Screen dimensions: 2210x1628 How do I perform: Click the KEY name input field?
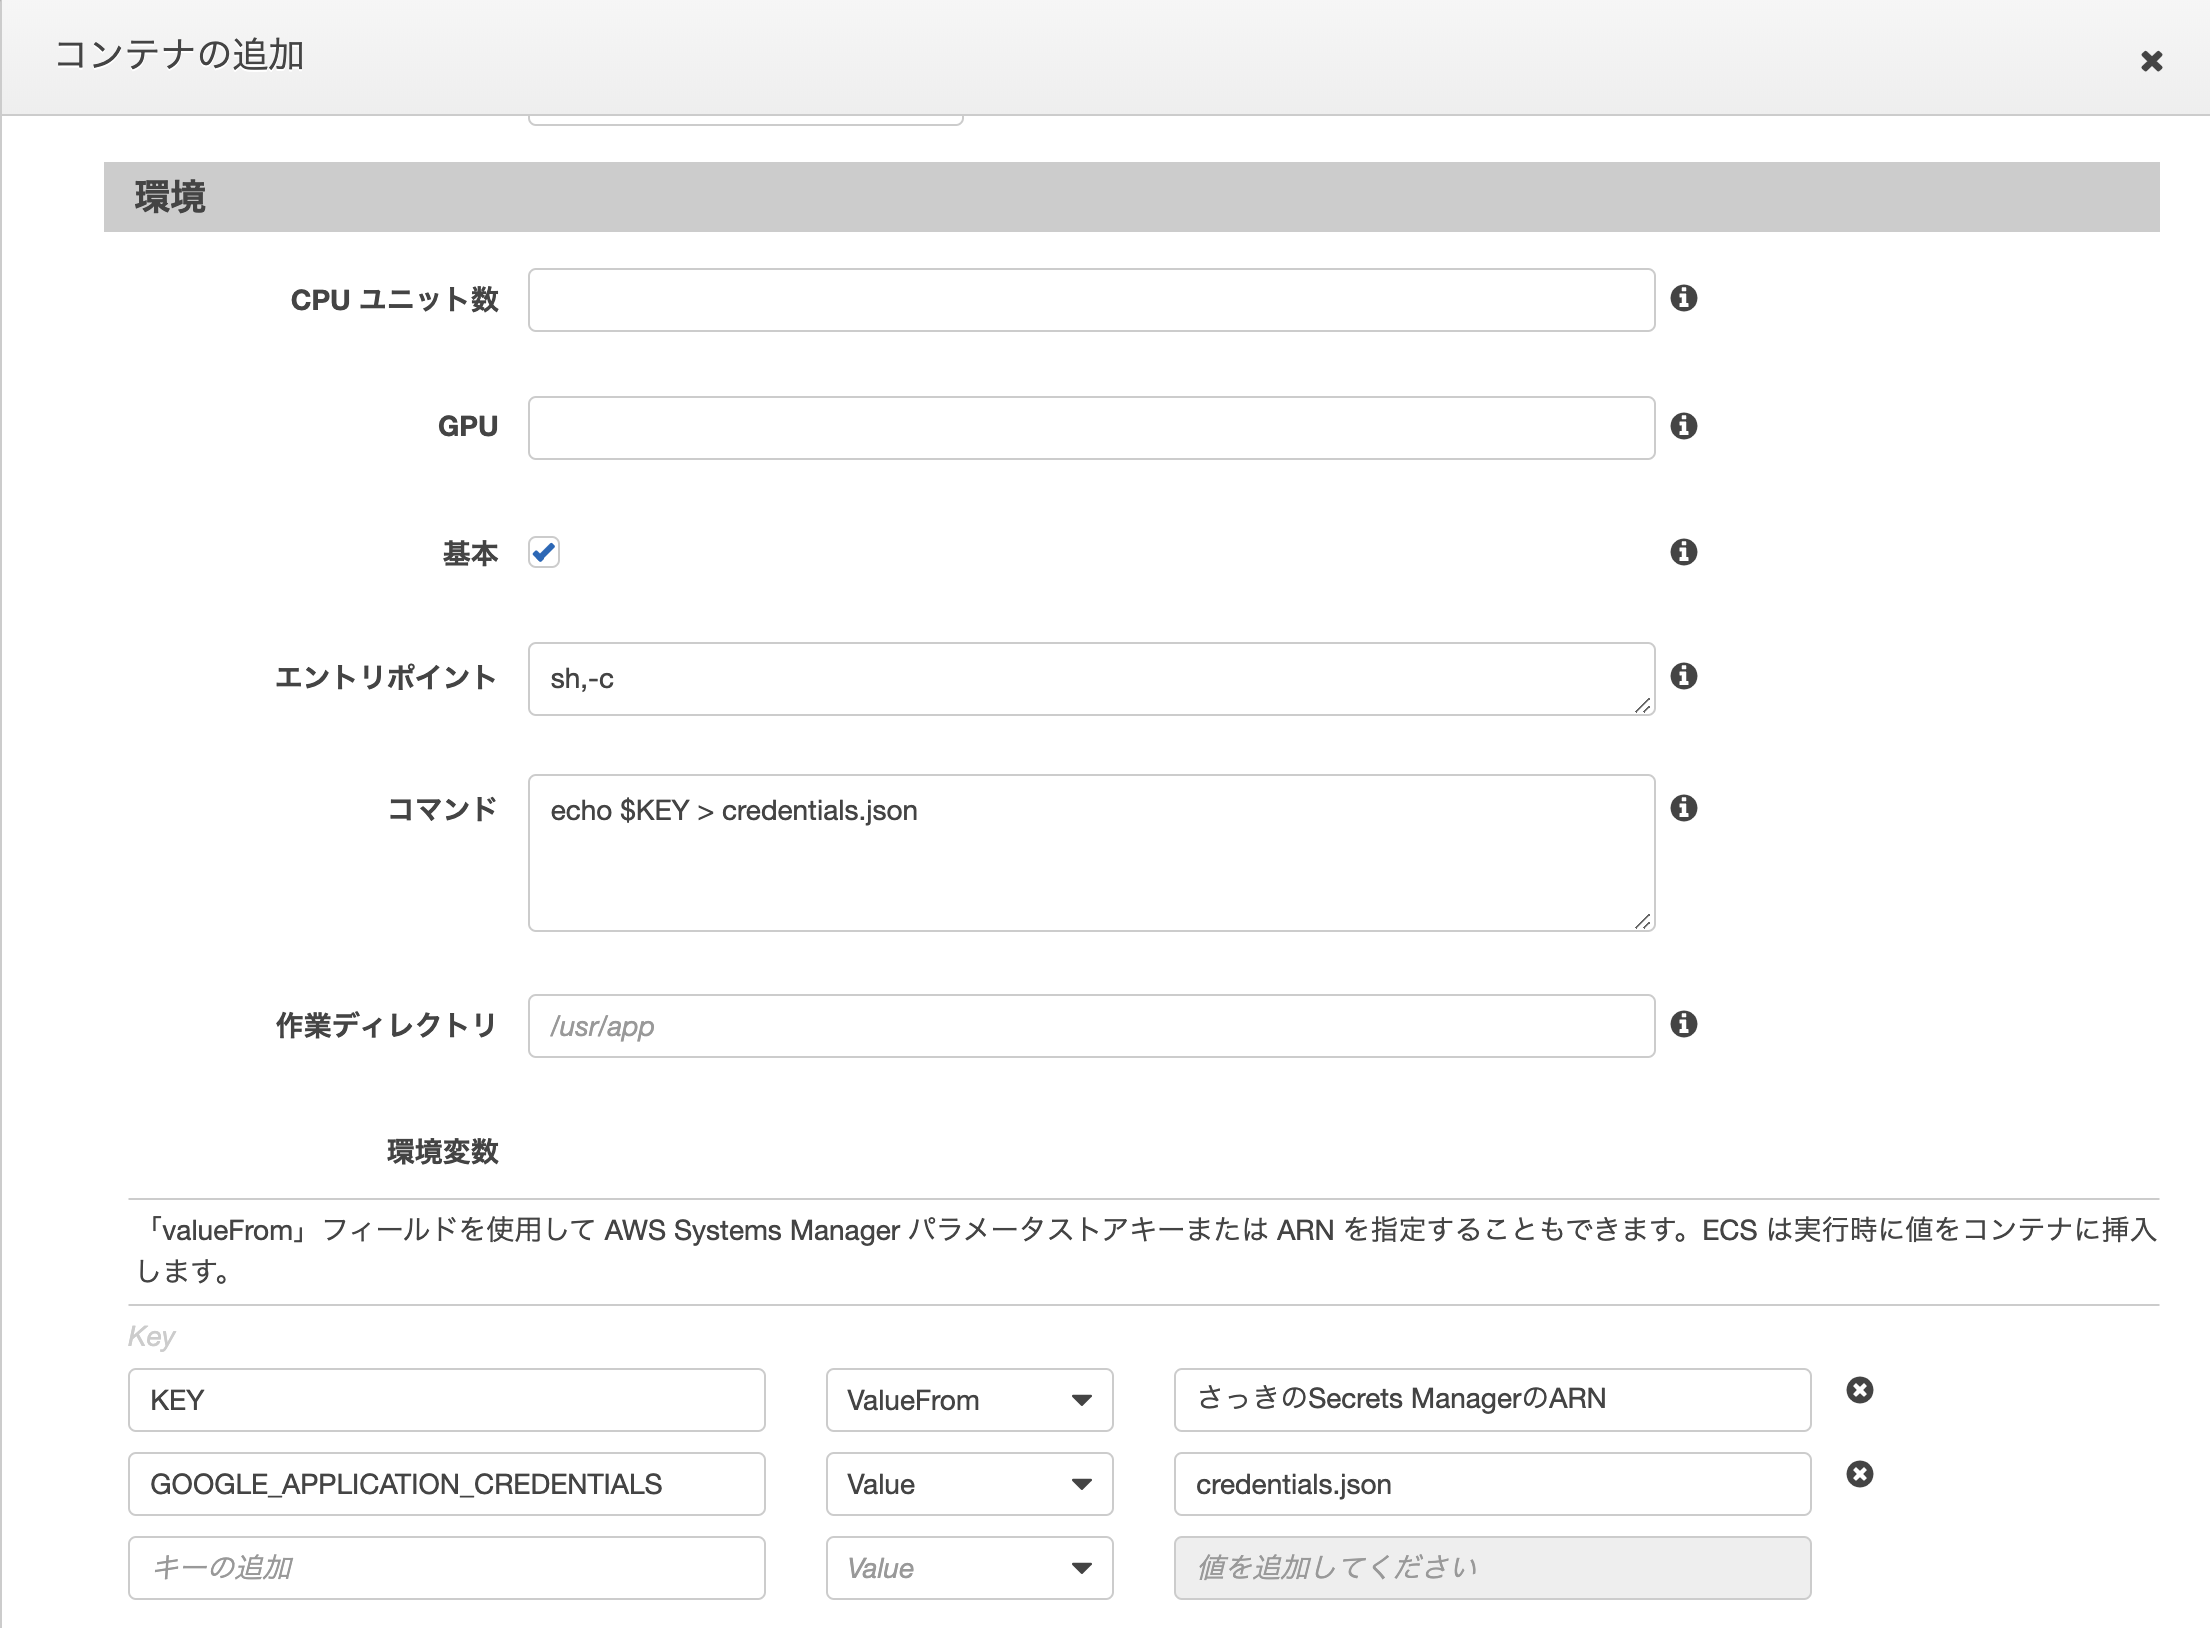(x=447, y=1400)
